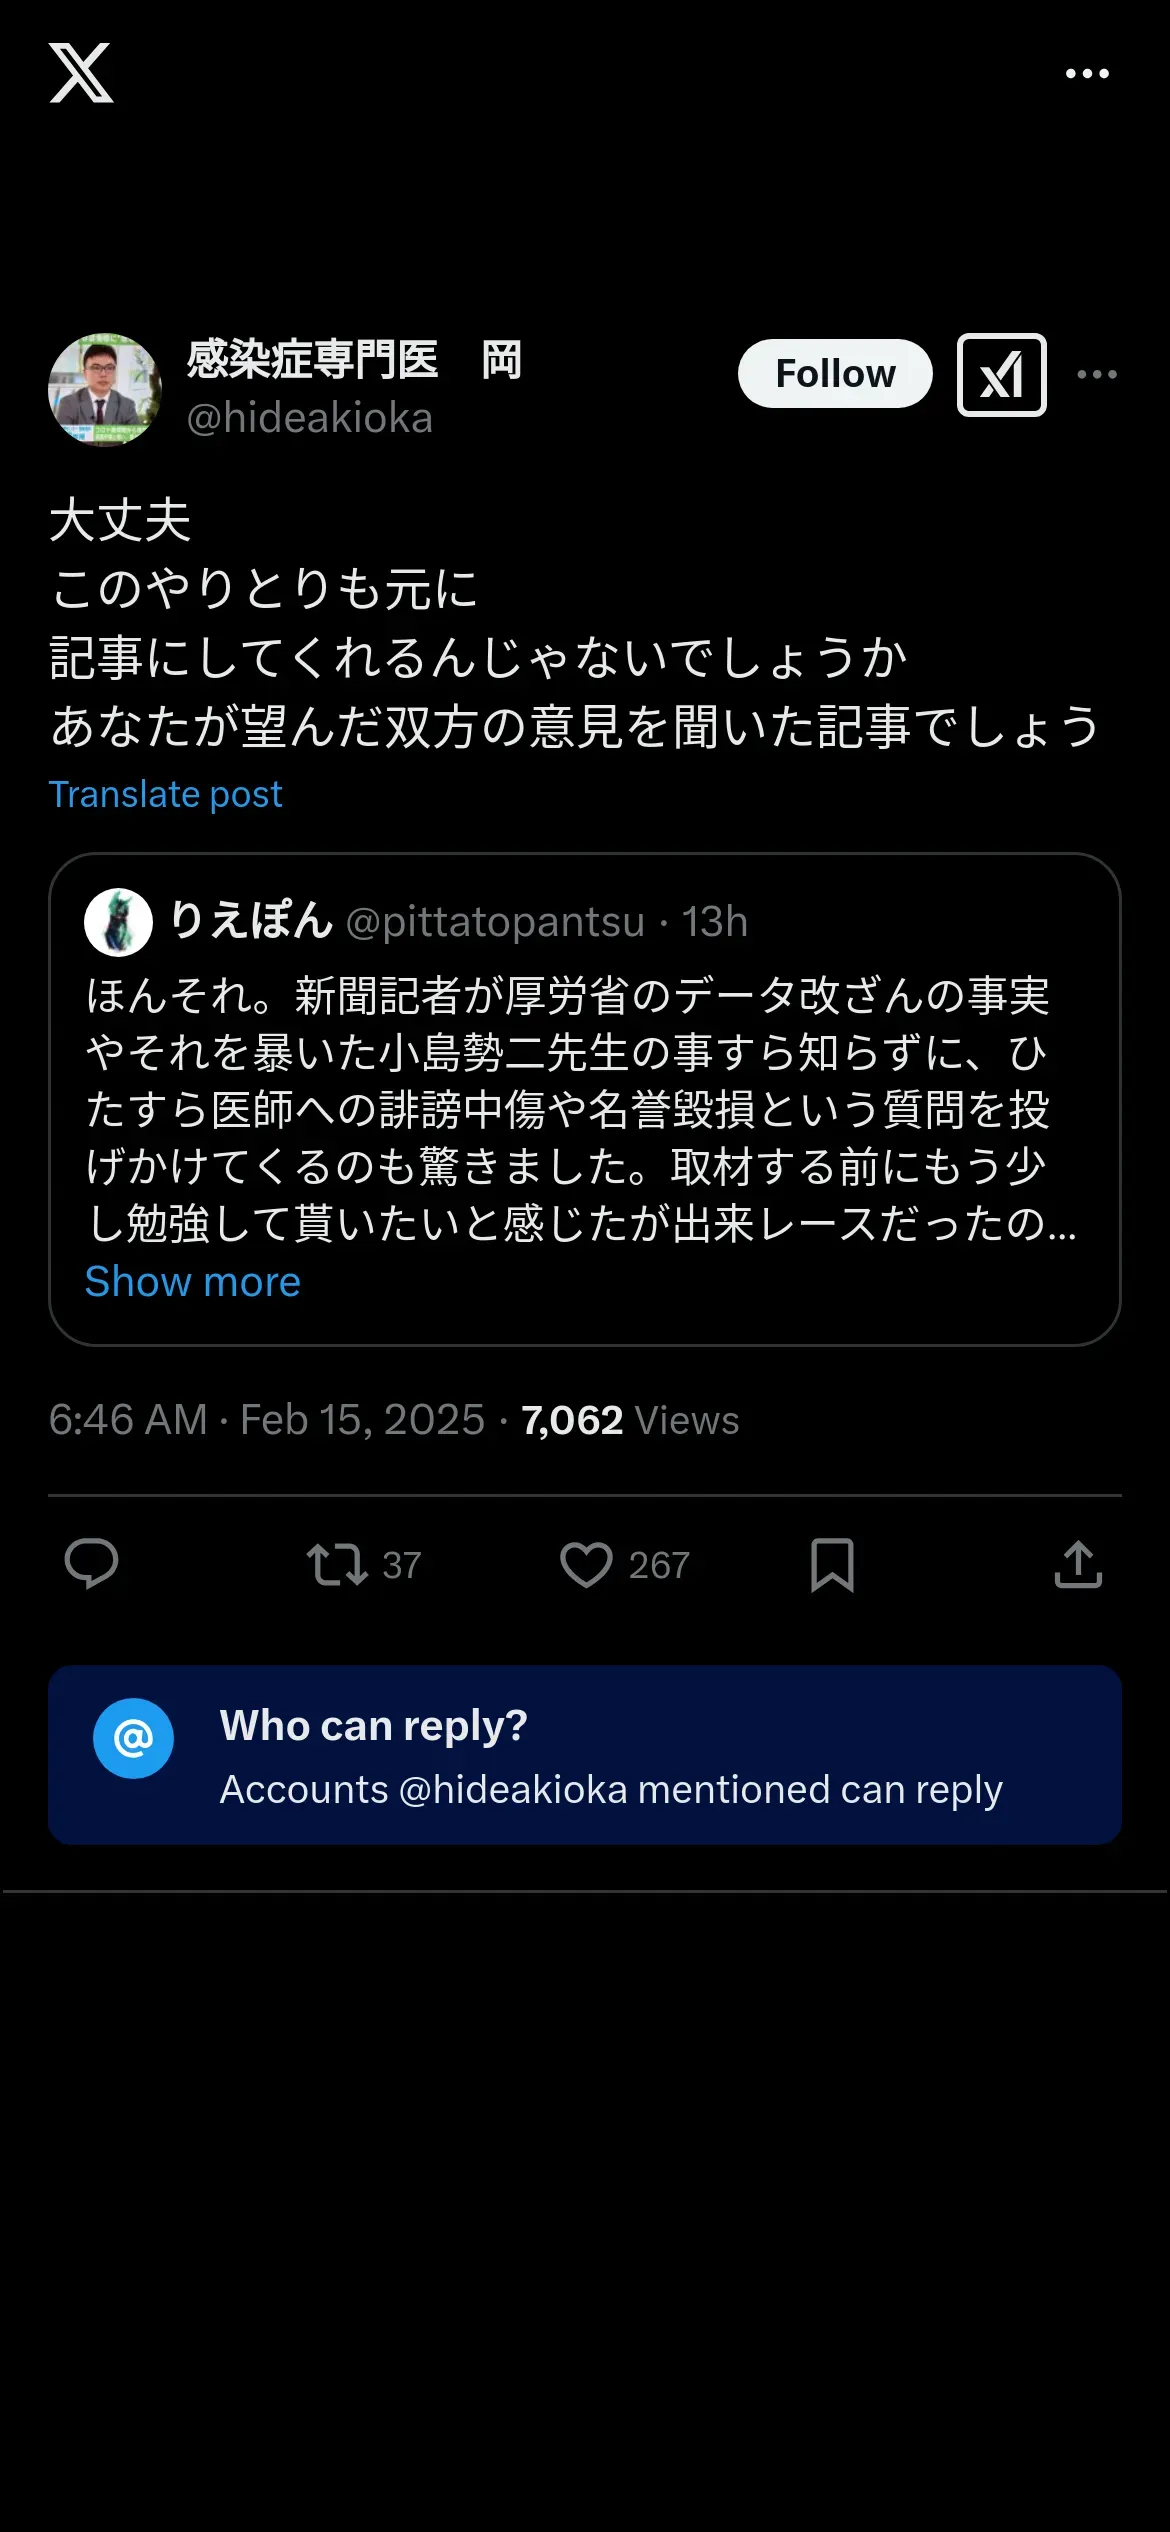The image size is (1170, 2532).
Task: Open post options three-dot menu
Action: (x=1097, y=375)
